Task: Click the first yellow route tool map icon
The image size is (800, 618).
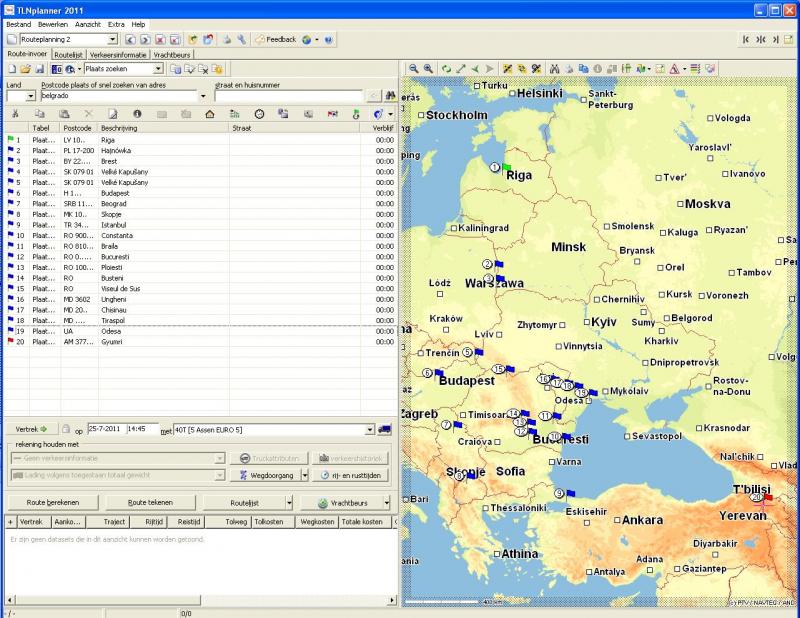Action: (507, 69)
